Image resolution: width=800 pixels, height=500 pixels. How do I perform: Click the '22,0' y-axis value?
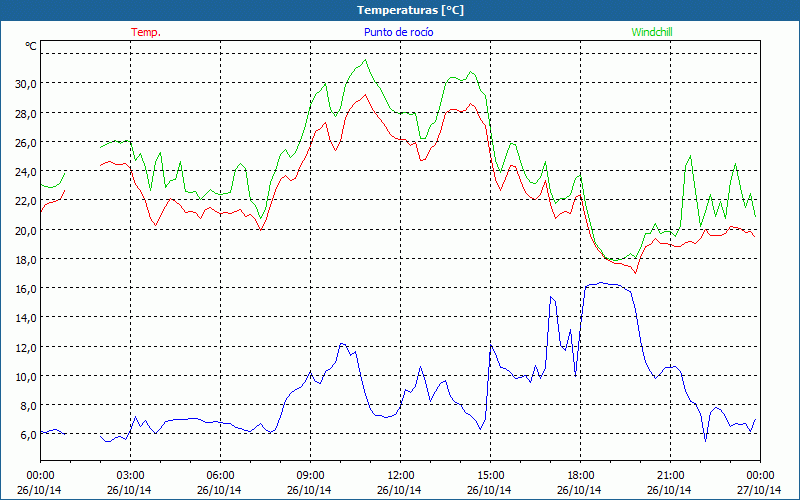(x=26, y=201)
